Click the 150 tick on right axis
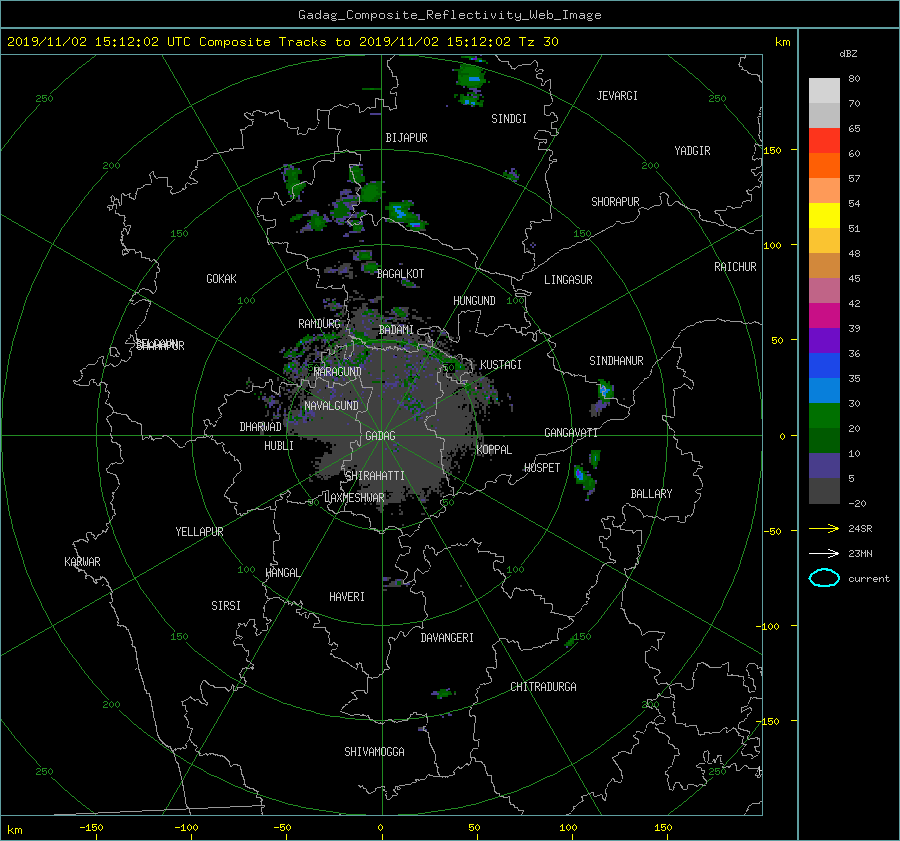The height and width of the screenshot is (841, 900). click(773, 150)
